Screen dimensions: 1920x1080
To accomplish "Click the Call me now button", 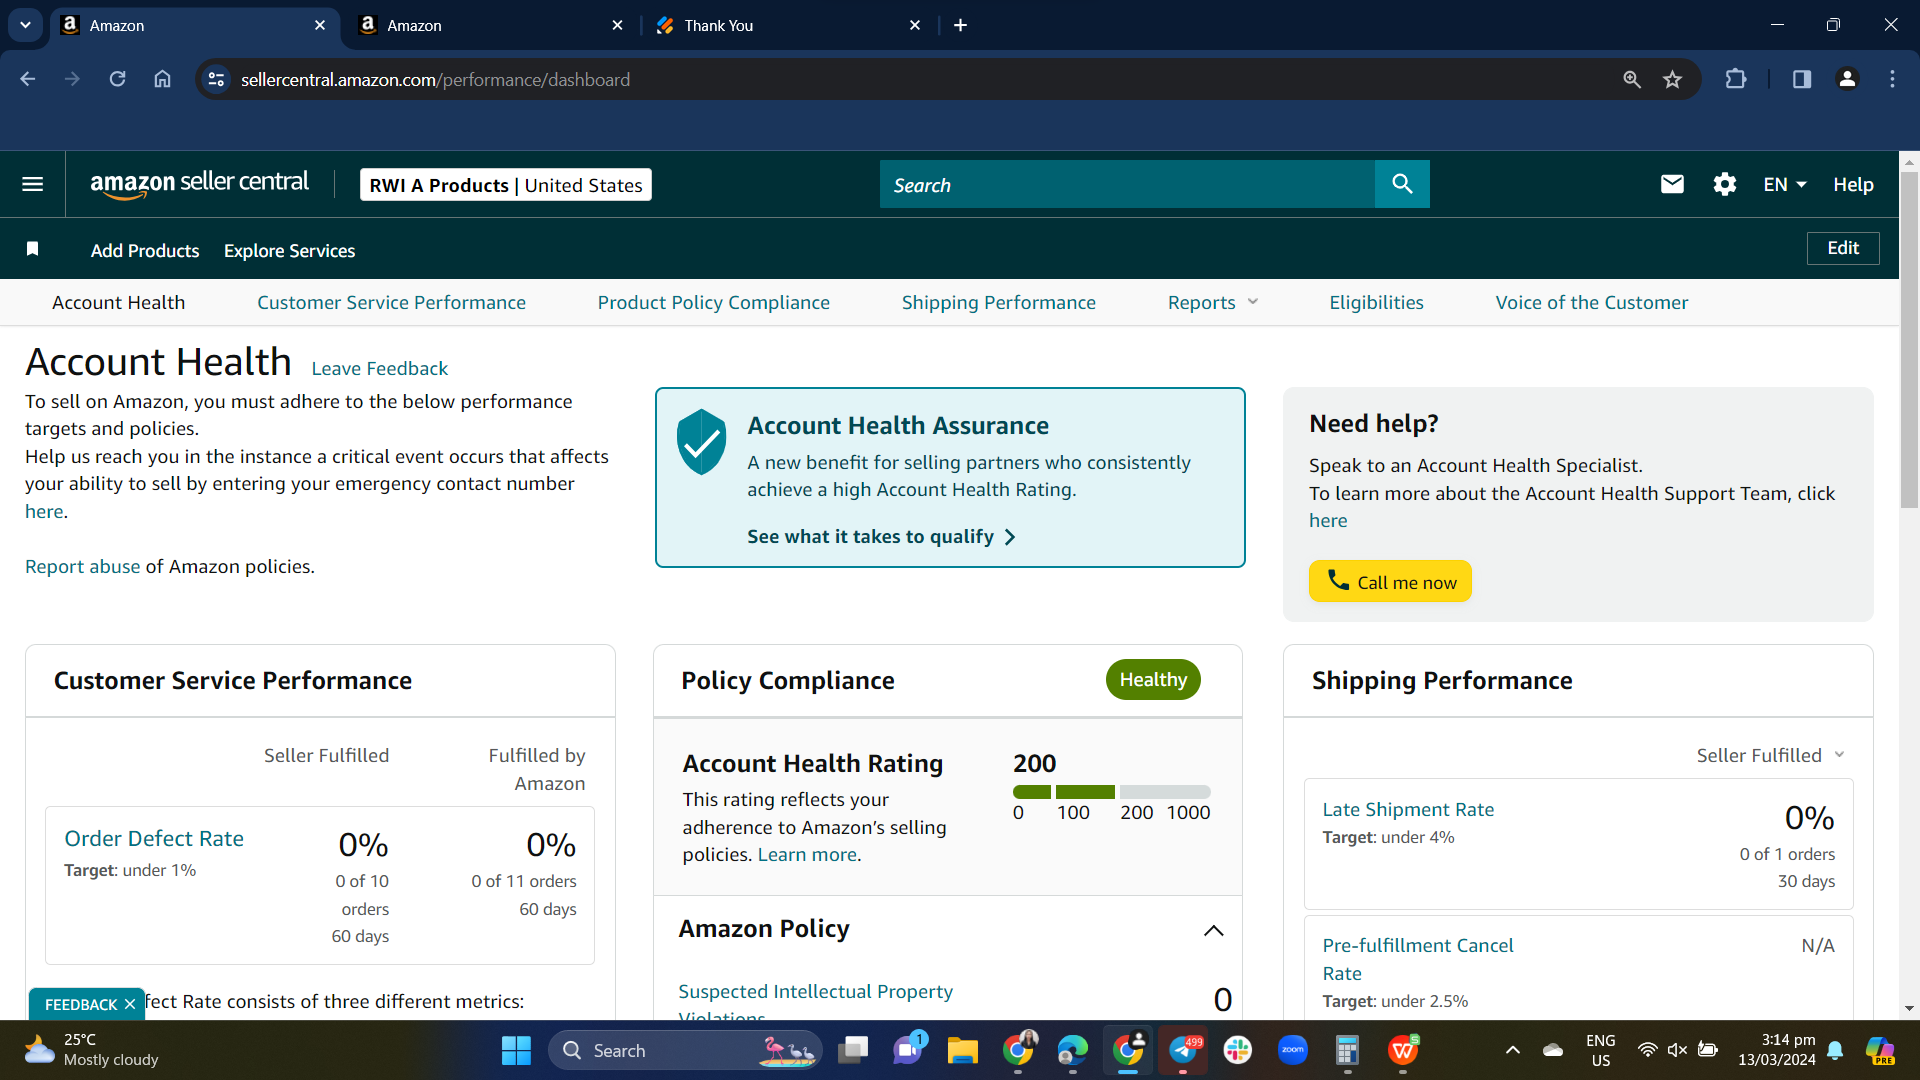I will coord(1390,581).
